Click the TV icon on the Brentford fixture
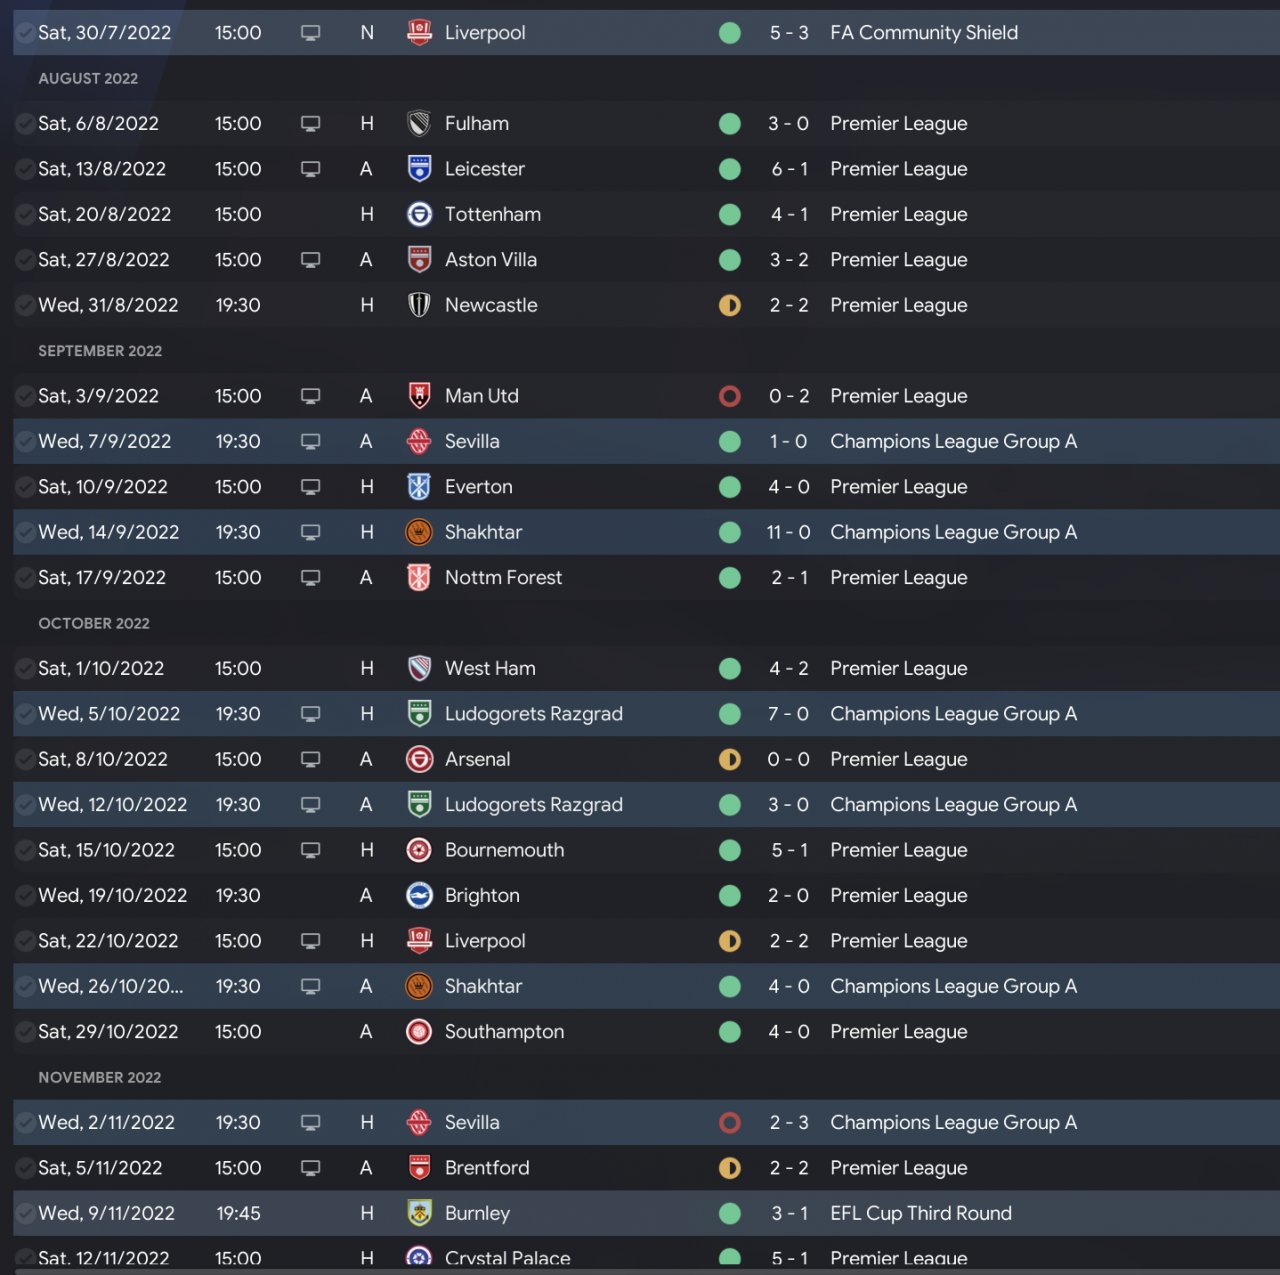The height and width of the screenshot is (1275, 1280). tap(311, 1168)
